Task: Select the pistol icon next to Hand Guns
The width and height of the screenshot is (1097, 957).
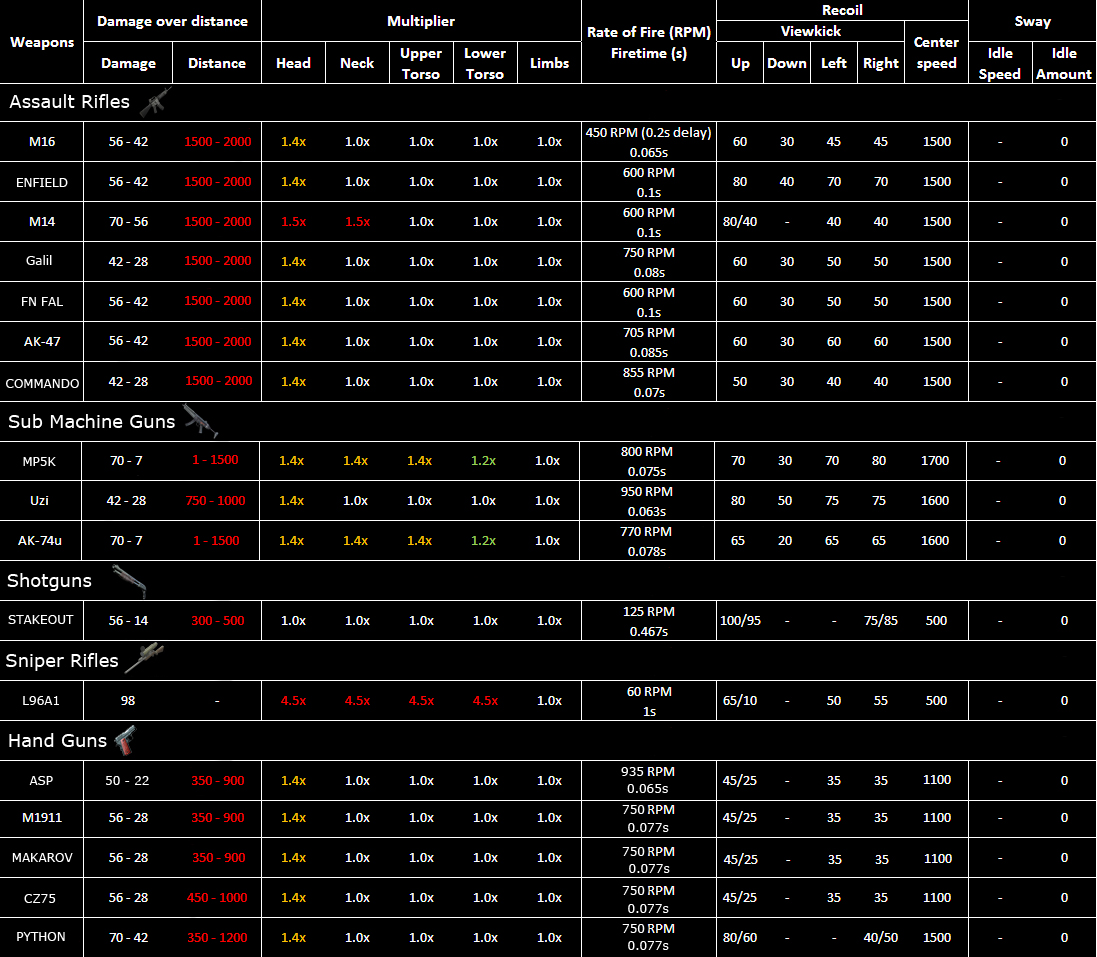Action: (124, 740)
